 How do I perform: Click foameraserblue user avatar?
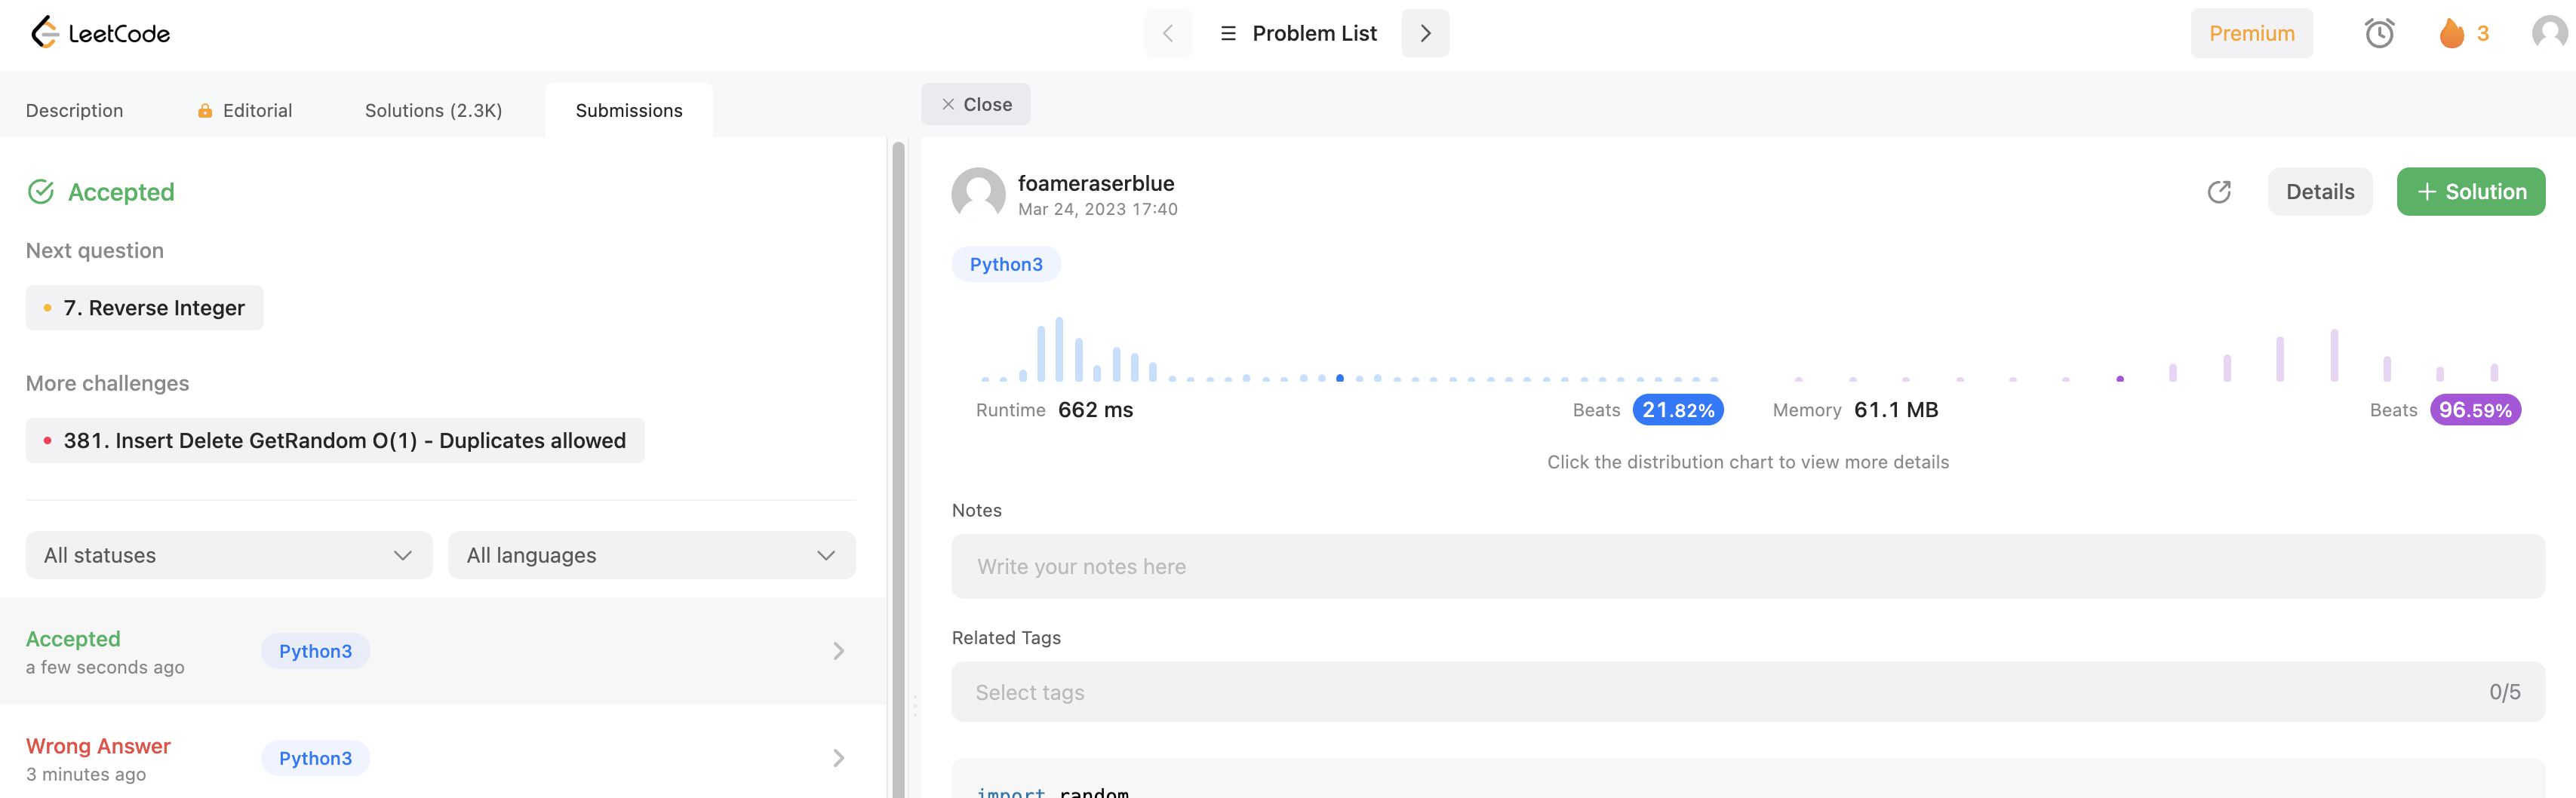978,193
